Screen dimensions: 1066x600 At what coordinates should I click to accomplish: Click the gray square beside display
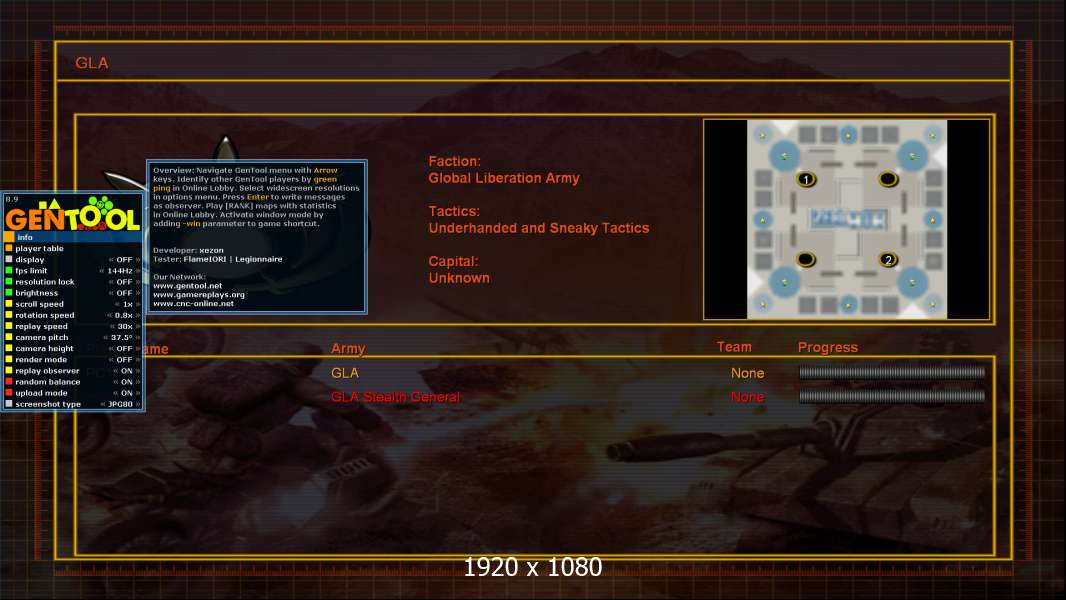[x=9, y=260]
